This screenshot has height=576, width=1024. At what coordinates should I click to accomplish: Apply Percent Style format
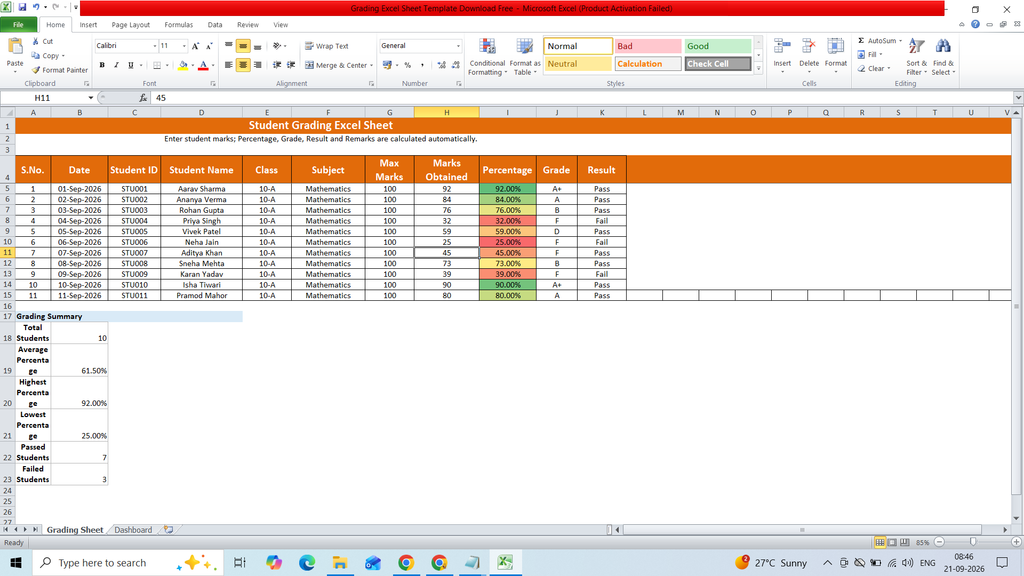tap(408, 65)
